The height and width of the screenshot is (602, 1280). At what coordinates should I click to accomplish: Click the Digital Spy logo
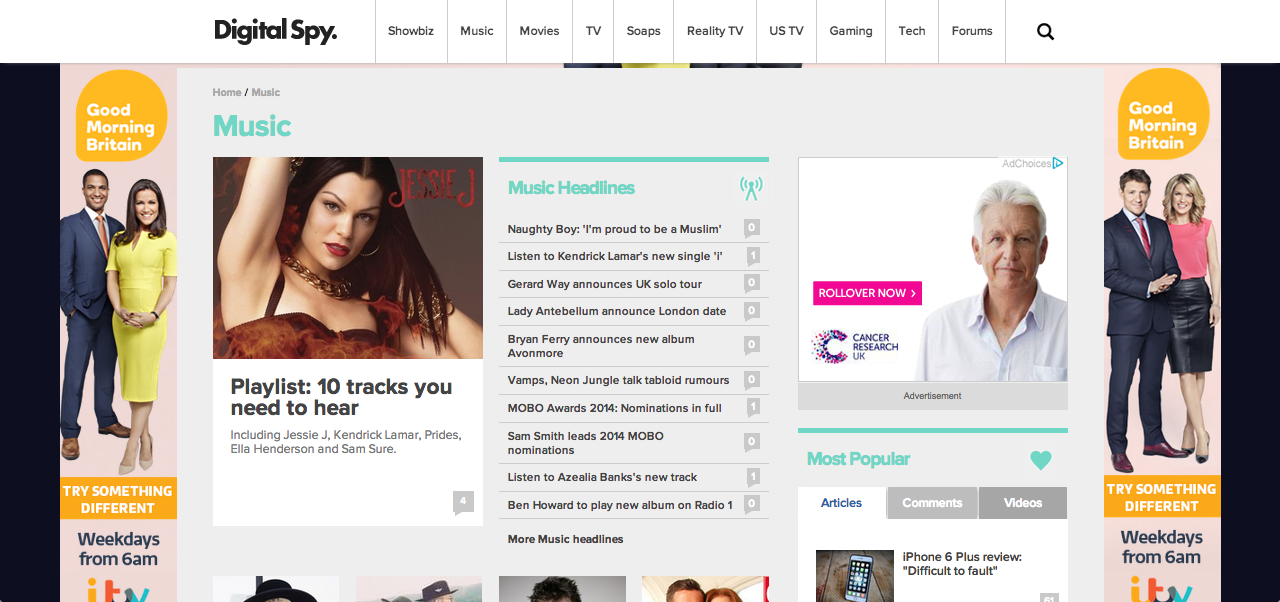276,31
